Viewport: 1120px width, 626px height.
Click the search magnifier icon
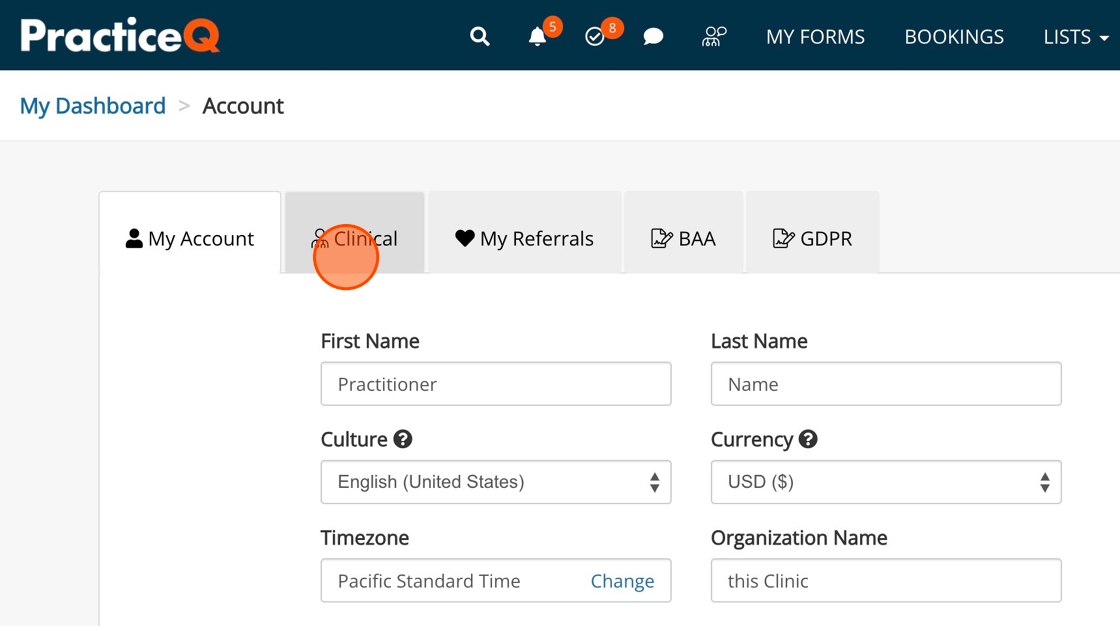(480, 37)
